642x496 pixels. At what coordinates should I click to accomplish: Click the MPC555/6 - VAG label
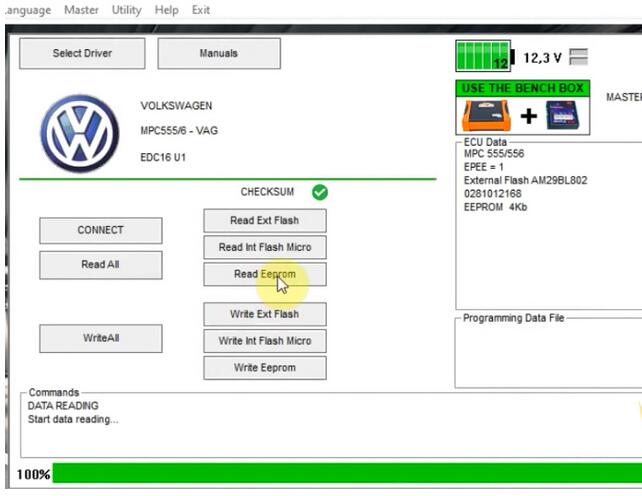(179, 131)
